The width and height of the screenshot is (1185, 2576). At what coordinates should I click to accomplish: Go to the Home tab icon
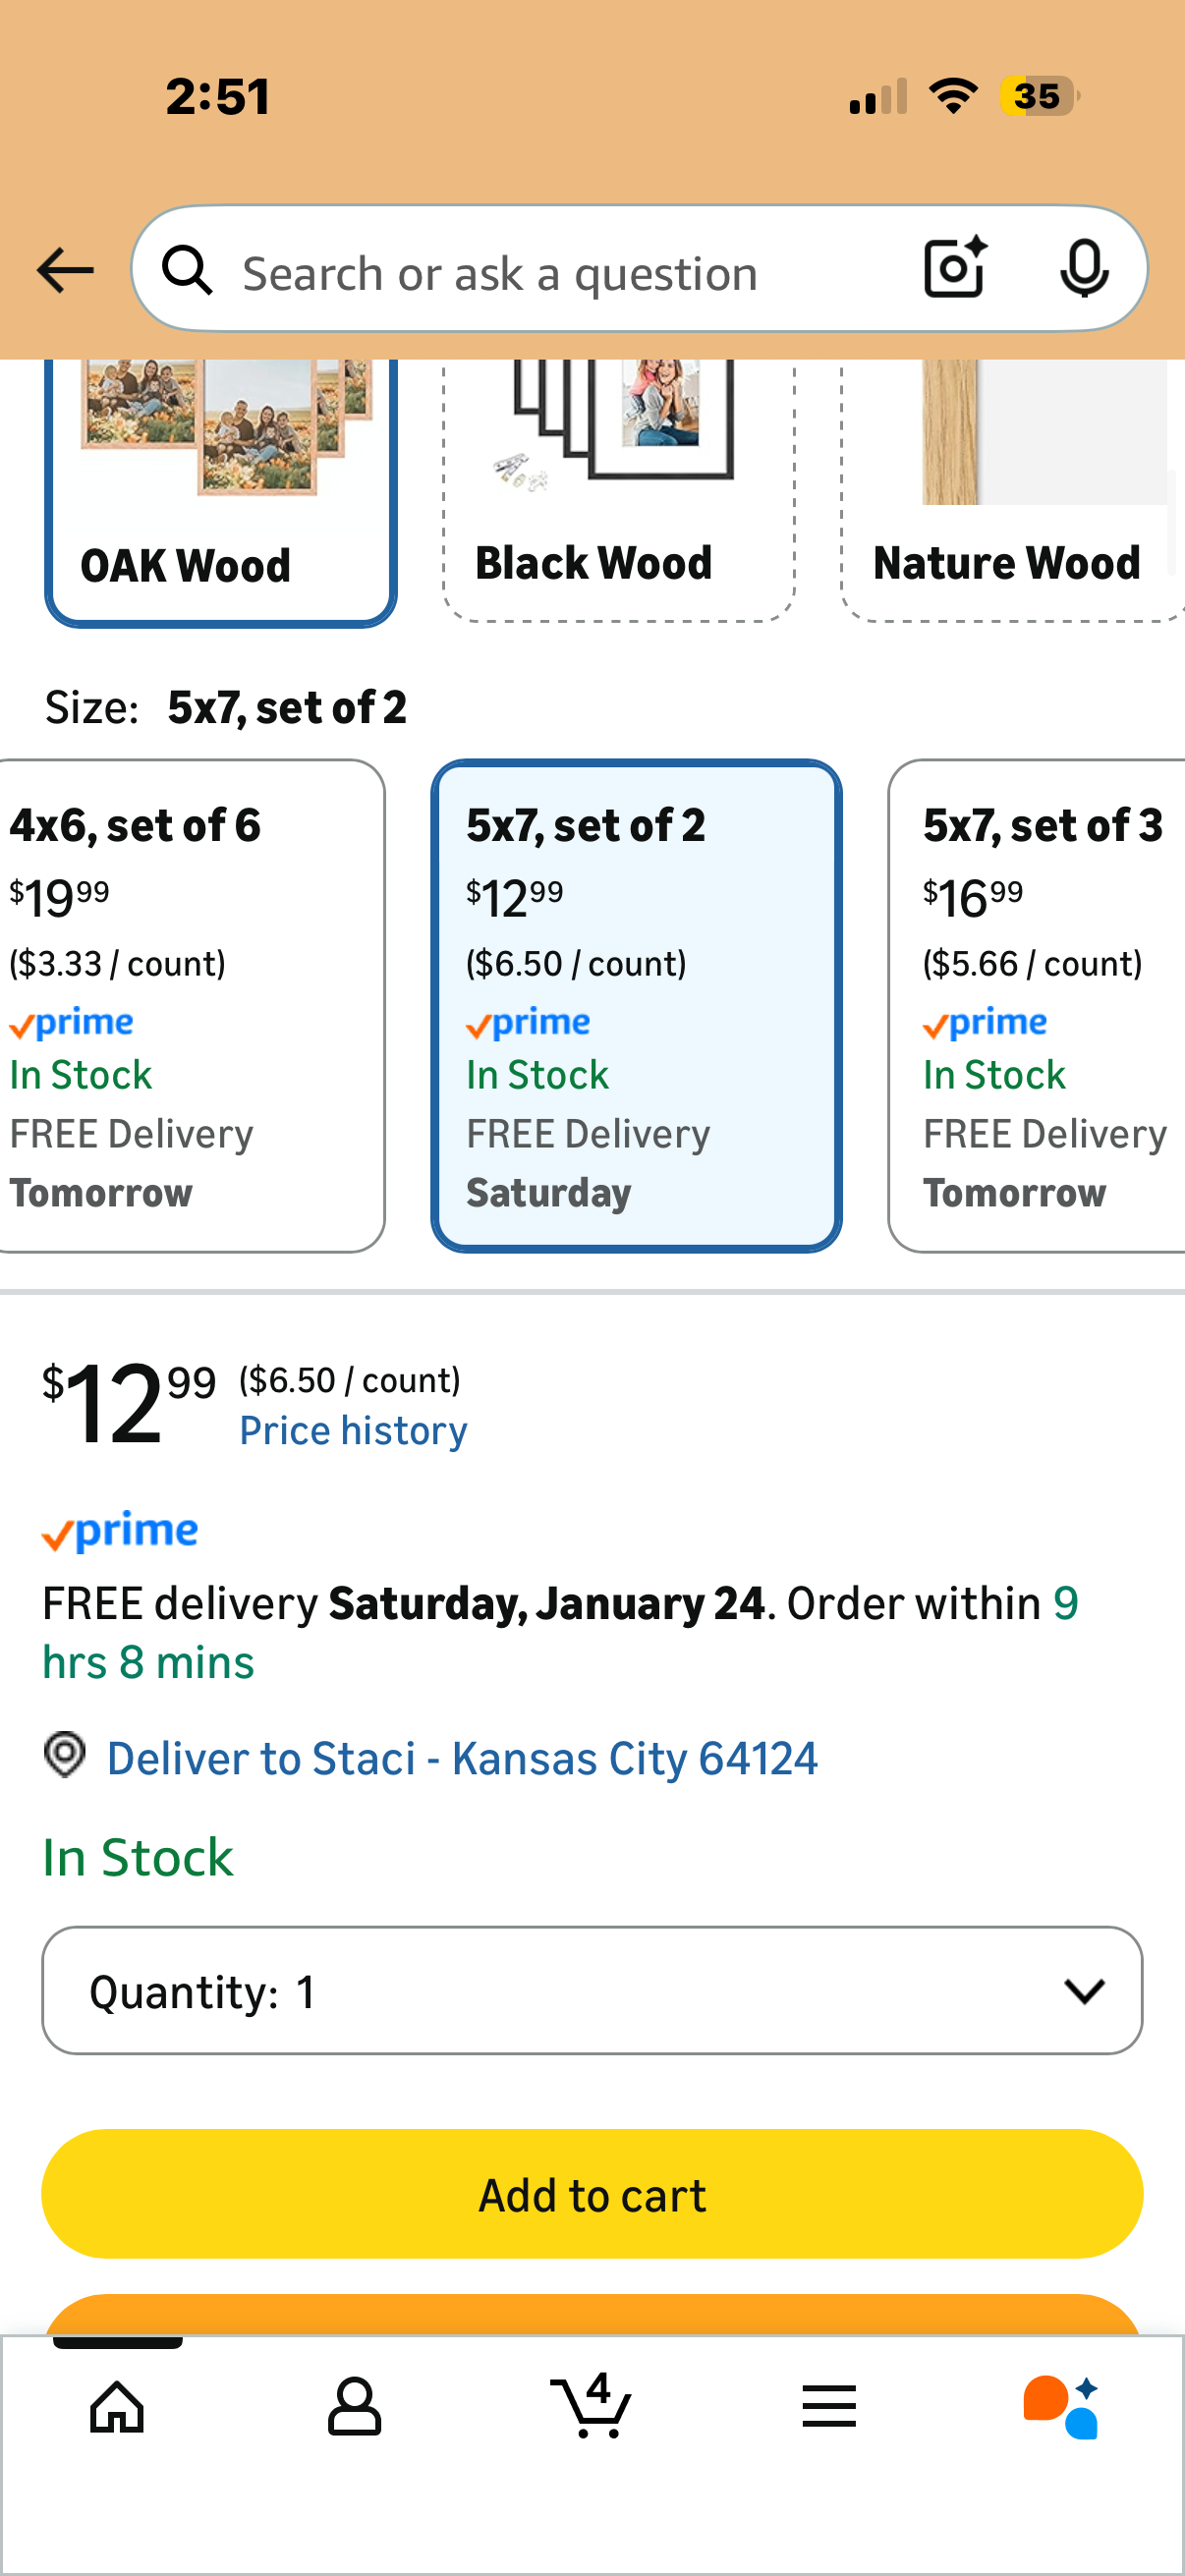(x=117, y=2407)
